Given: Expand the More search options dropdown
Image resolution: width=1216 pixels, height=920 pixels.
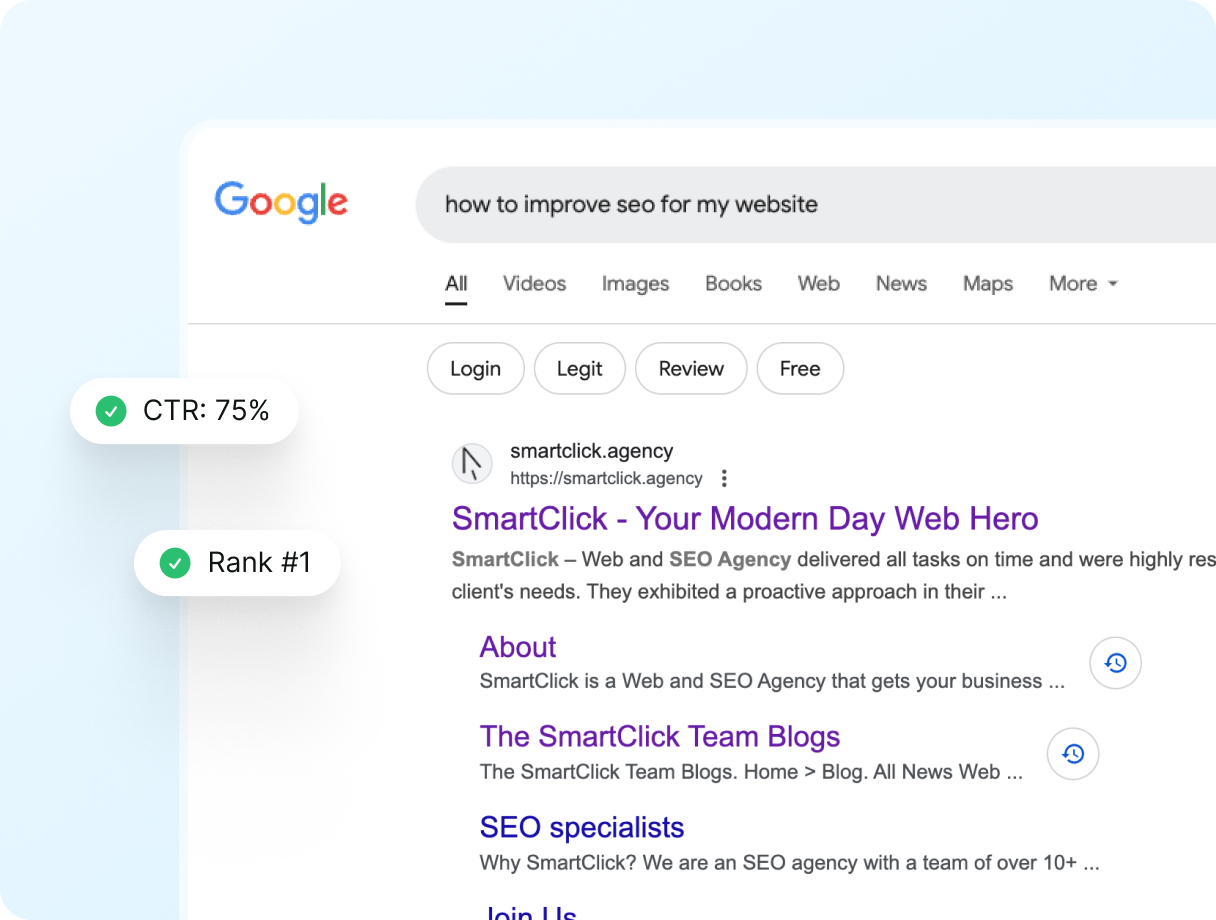Looking at the screenshot, I should point(1083,284).
